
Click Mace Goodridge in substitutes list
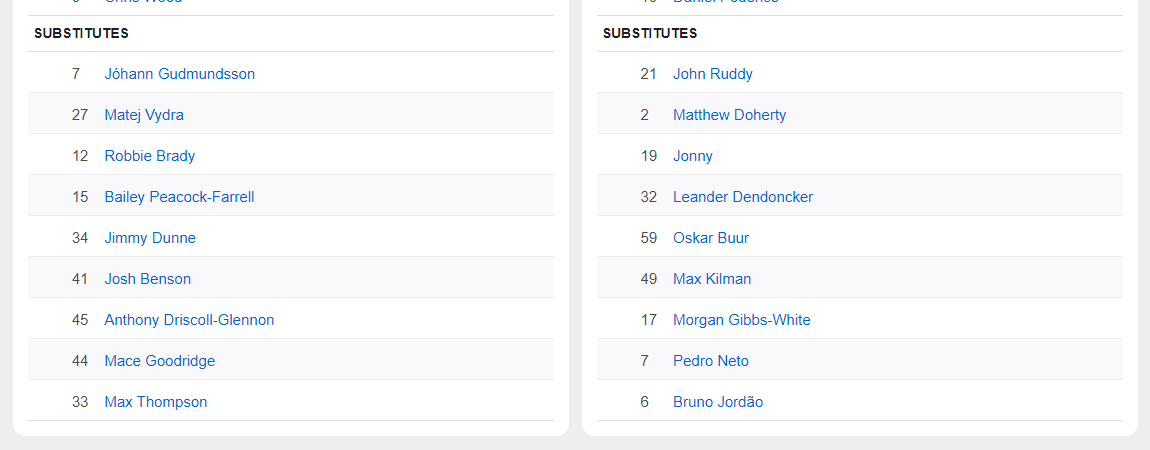pyautogui.click(x=160, y=361)
